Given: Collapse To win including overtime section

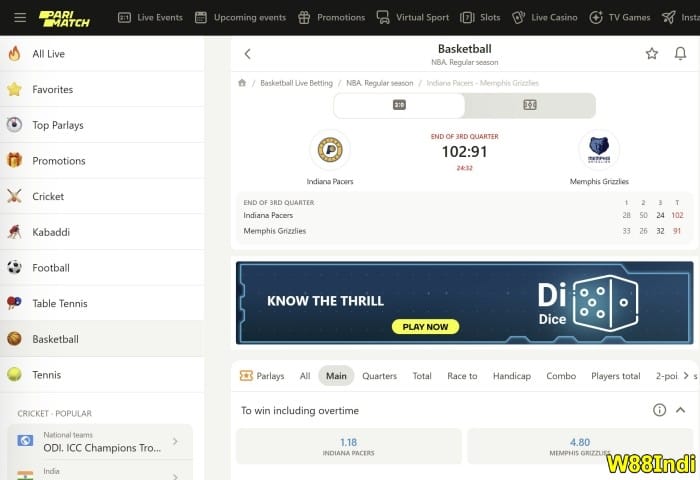Looking at the screenshot, I should [680, 410].
